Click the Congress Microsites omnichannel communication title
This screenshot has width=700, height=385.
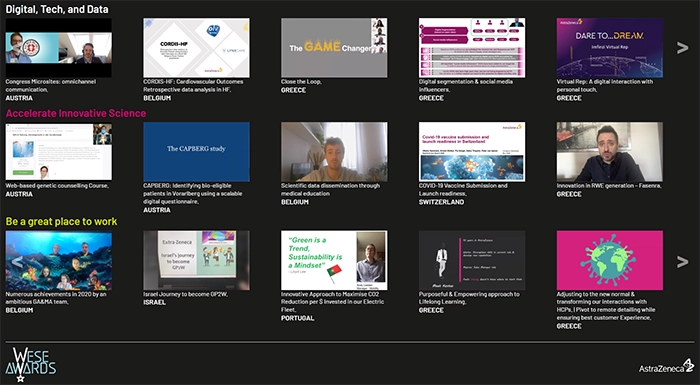(50, 86)
